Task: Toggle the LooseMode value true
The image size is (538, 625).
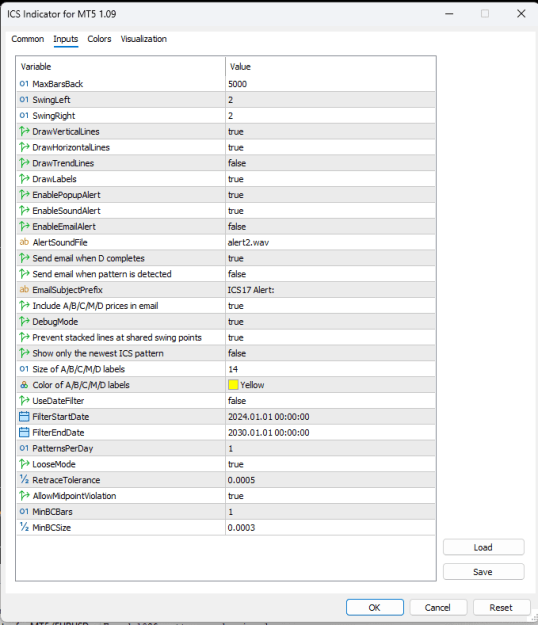Action: pos(330,464)
